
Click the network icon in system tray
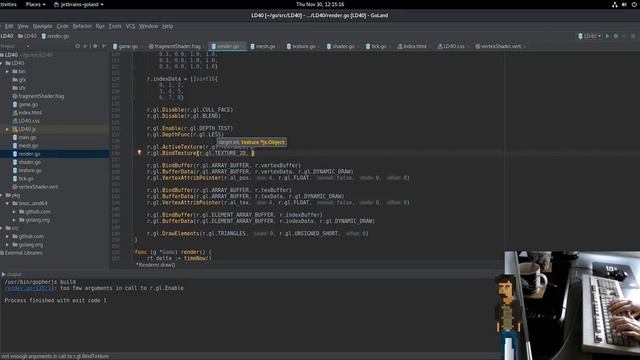615,4
